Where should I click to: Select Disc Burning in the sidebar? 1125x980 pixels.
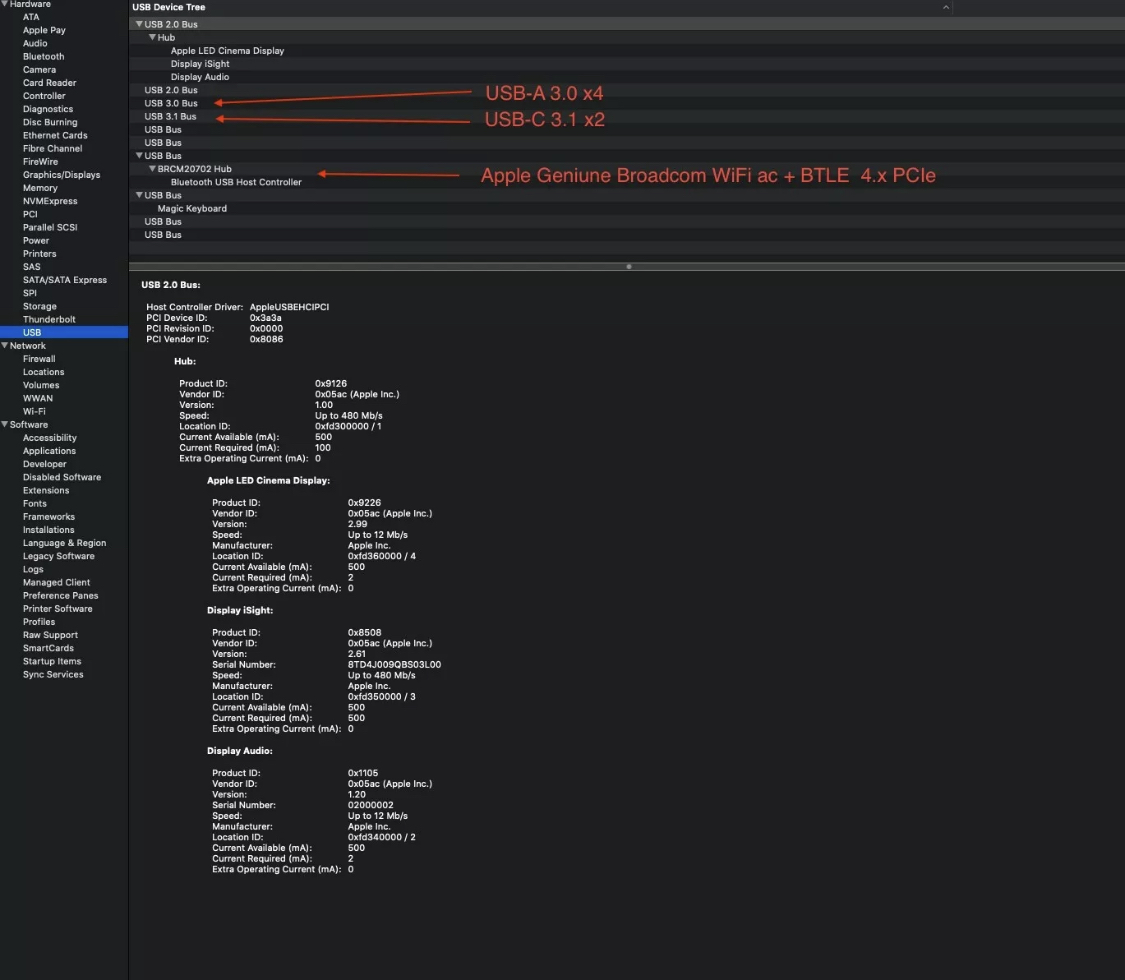(x=50, y=122)
